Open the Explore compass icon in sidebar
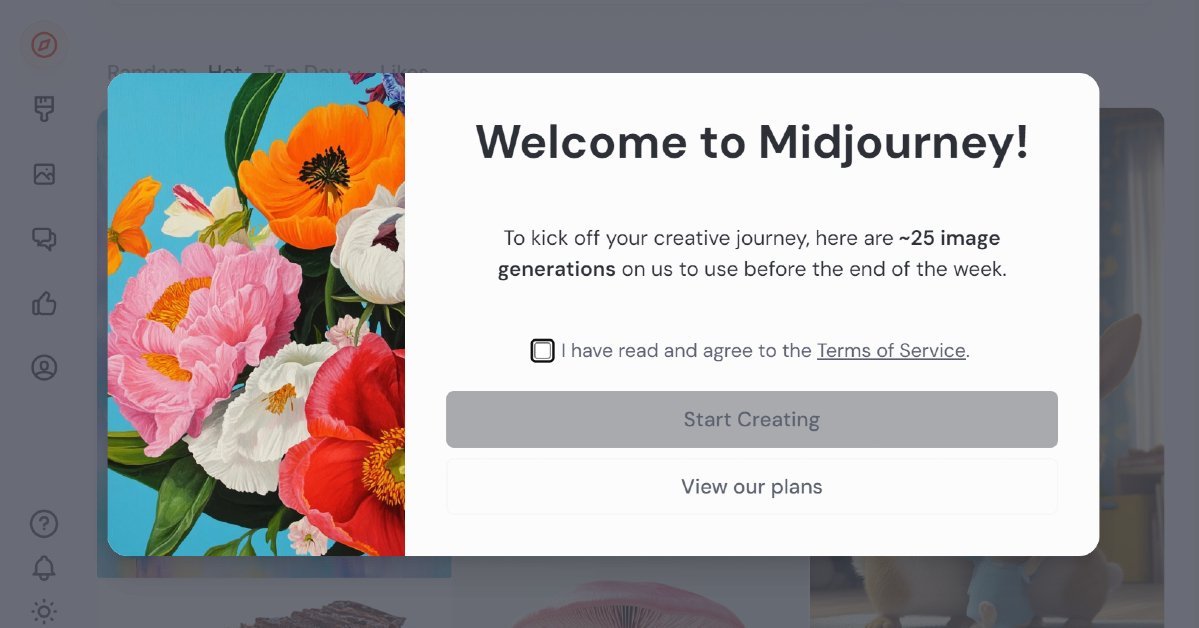The width and height of the screenshot is (1199, 628). point(44,45)
